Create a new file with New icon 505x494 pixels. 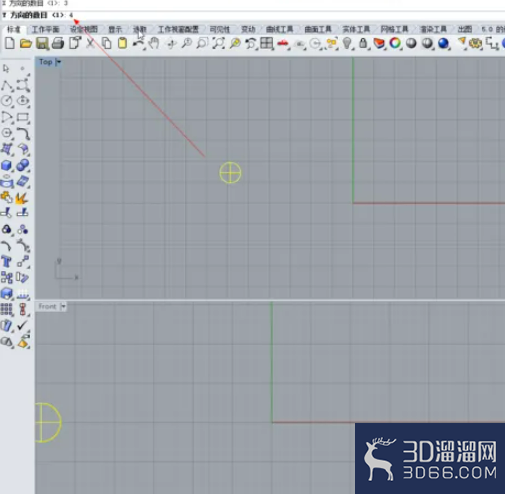point(10,43)
